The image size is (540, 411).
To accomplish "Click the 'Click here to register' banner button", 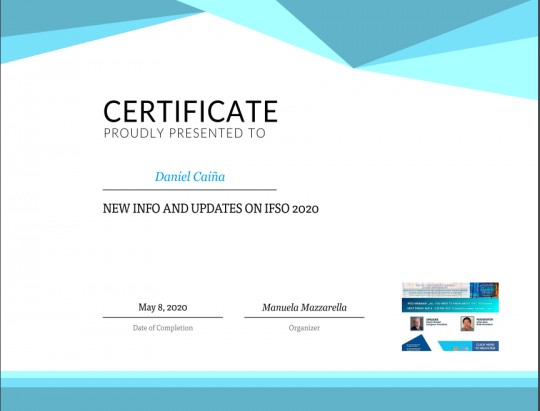I will [x=485, y=346].
